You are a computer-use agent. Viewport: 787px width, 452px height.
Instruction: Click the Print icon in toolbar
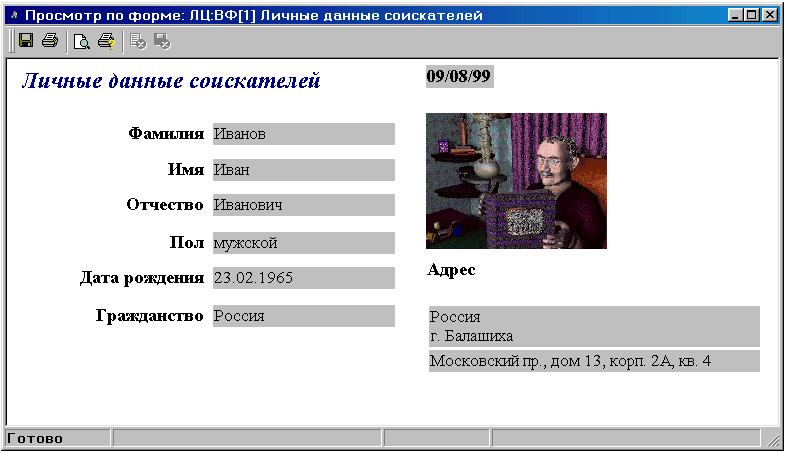(x=50, y=41)
